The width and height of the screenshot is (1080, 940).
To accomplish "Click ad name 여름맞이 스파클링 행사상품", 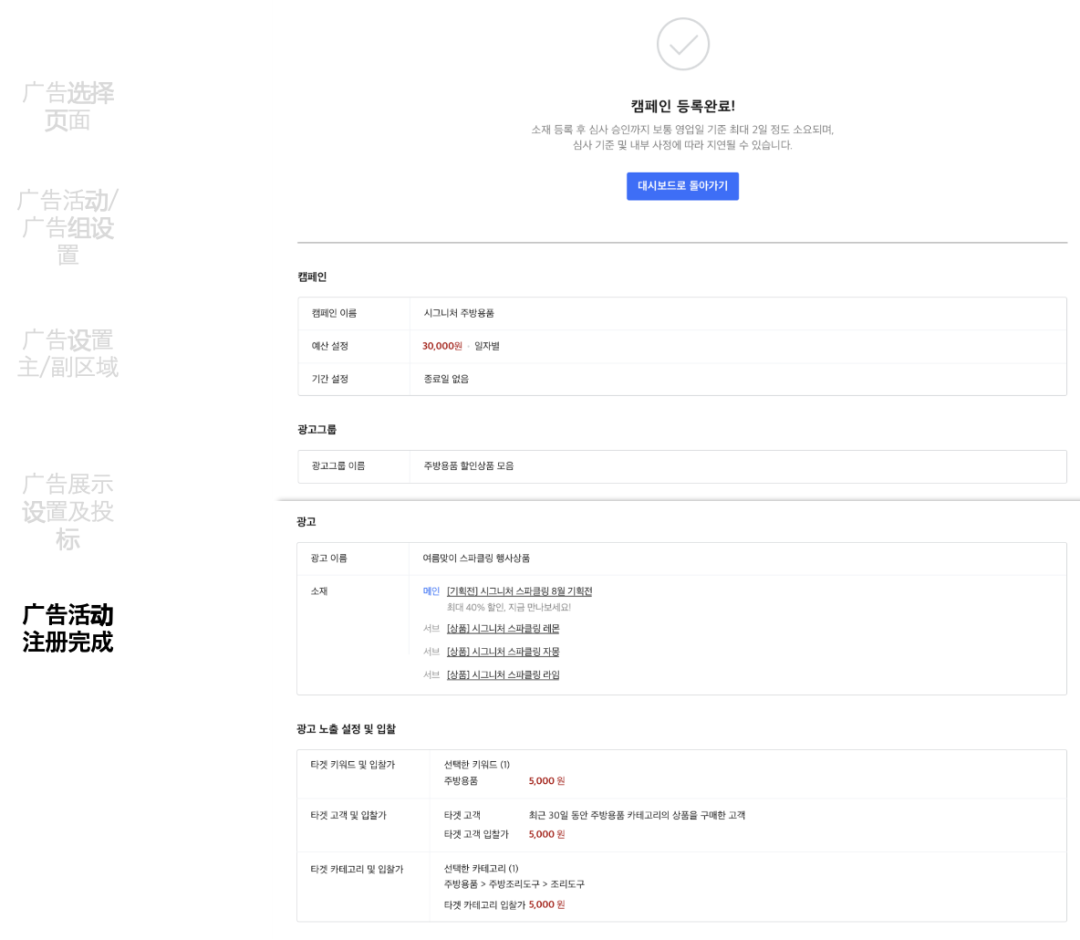I will click(x=476, y=558).
